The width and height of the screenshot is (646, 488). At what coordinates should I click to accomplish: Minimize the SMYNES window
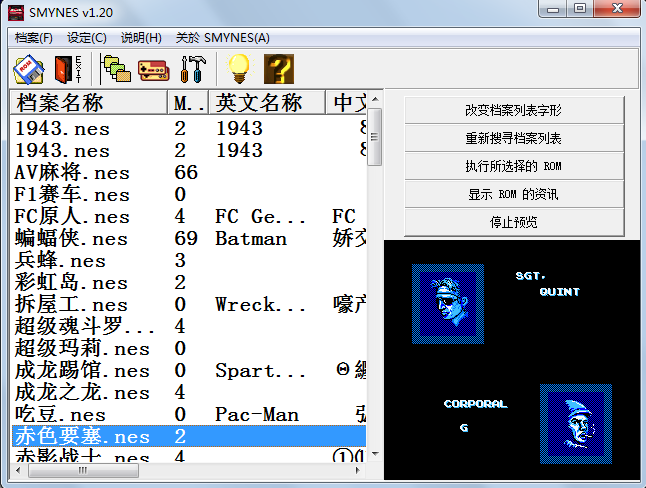[553, 8]
